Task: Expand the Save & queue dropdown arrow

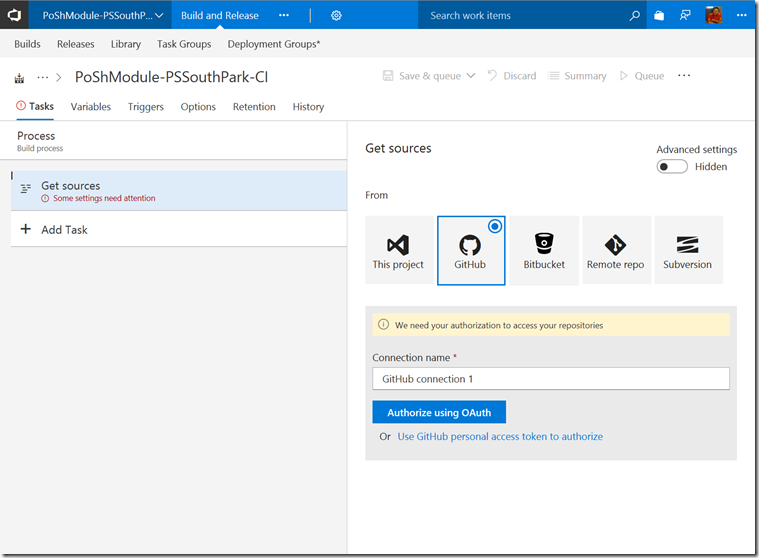Action: [471, 75]
